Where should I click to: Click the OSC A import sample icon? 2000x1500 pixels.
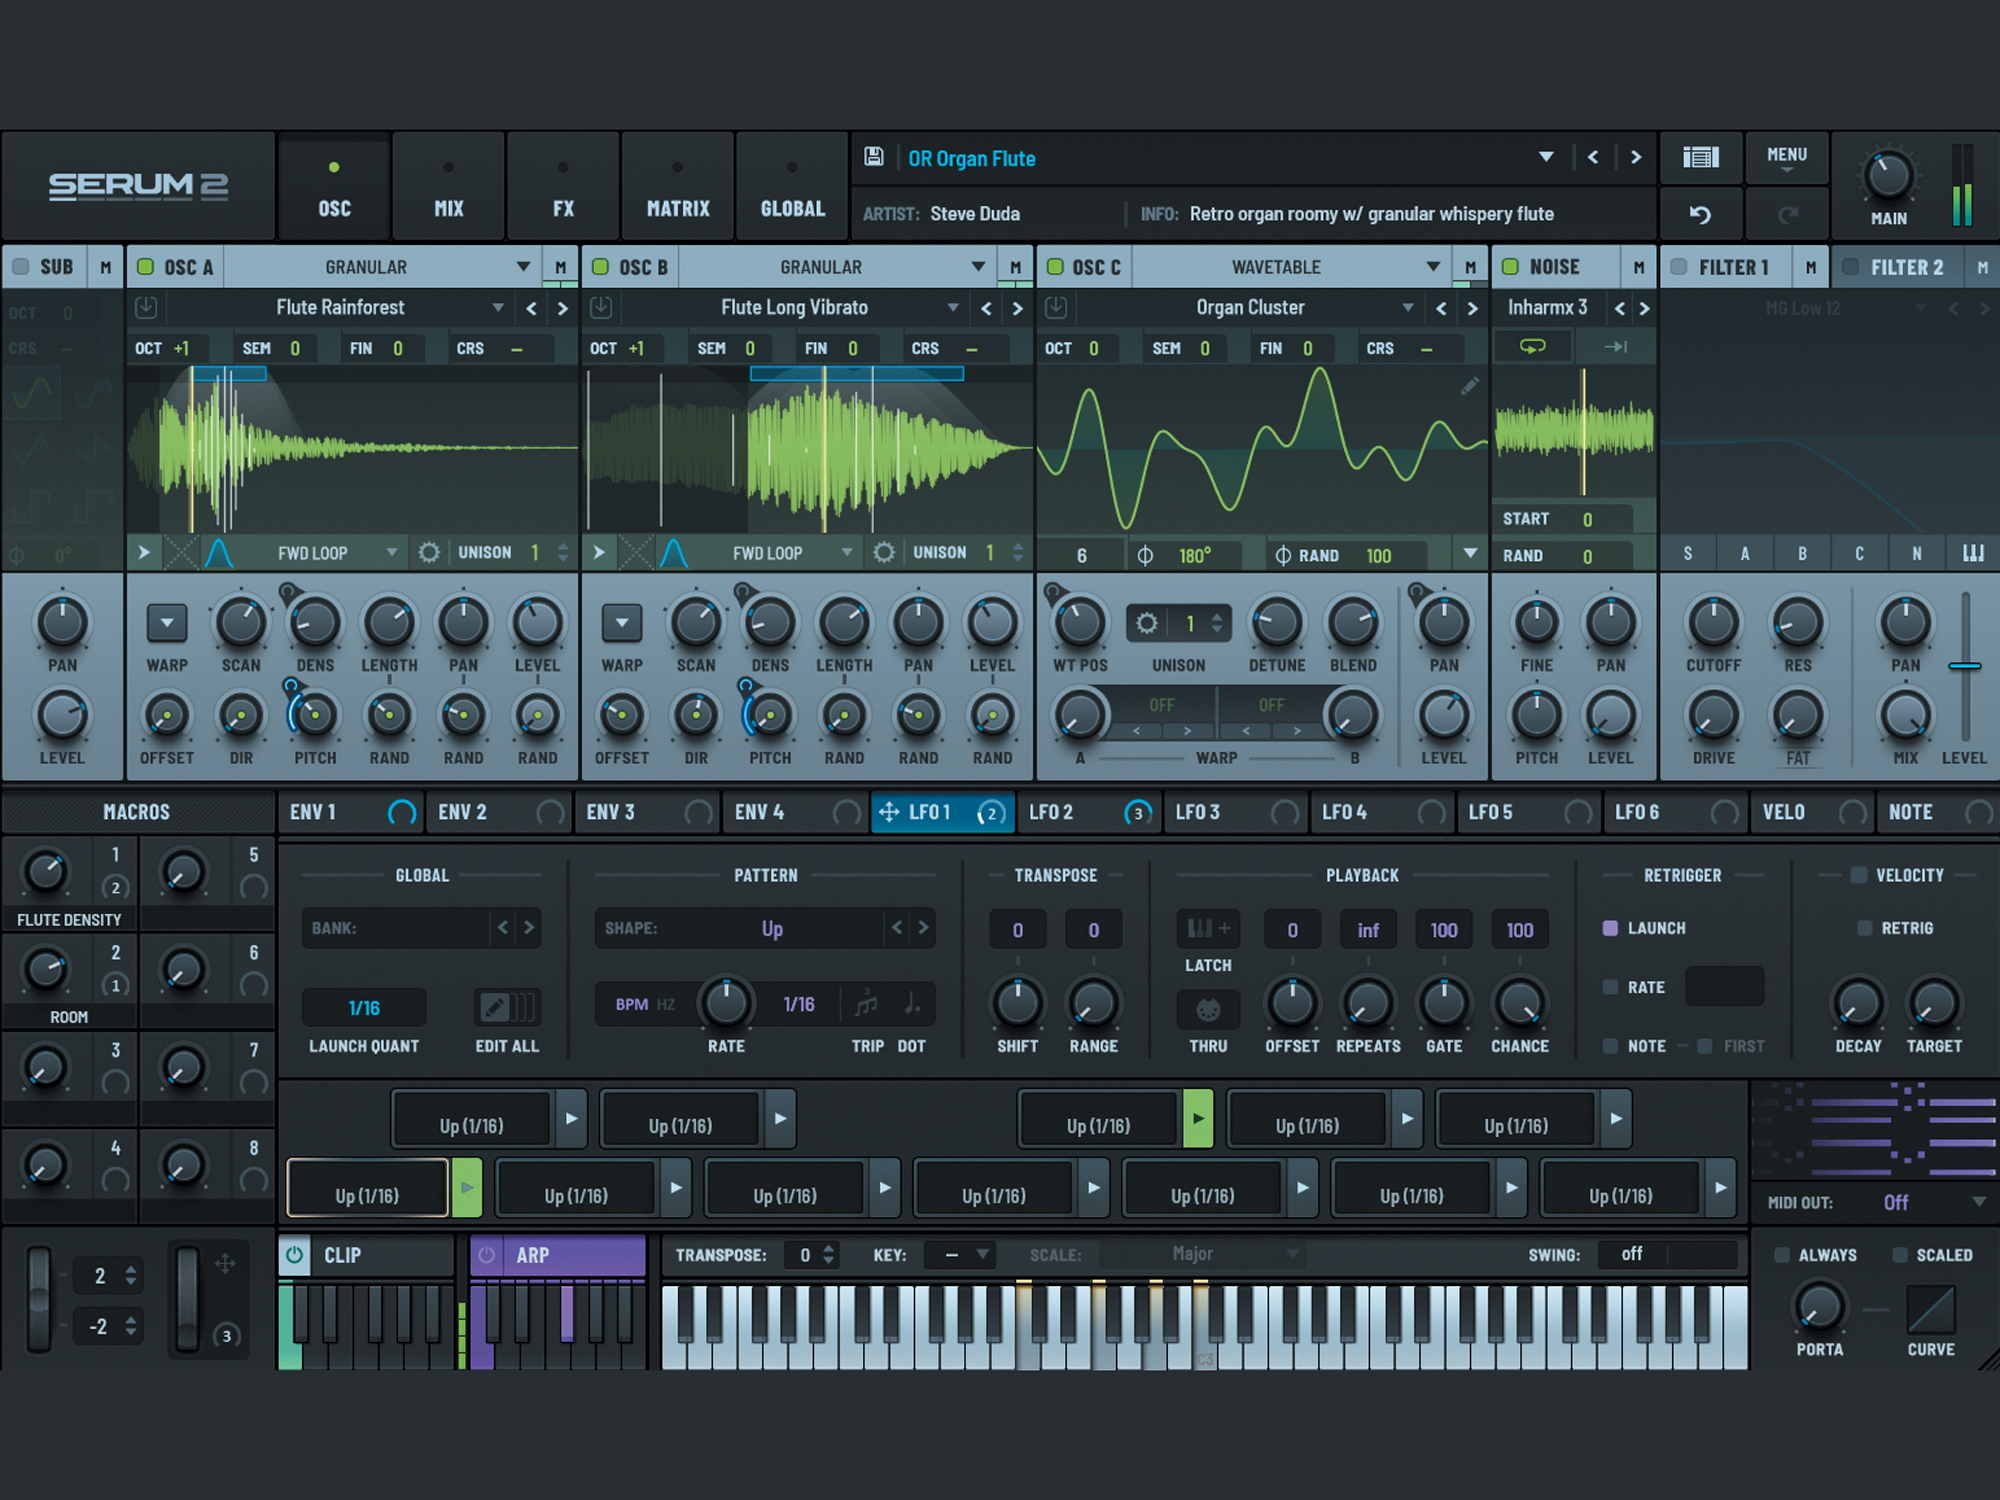coord(146,307)
